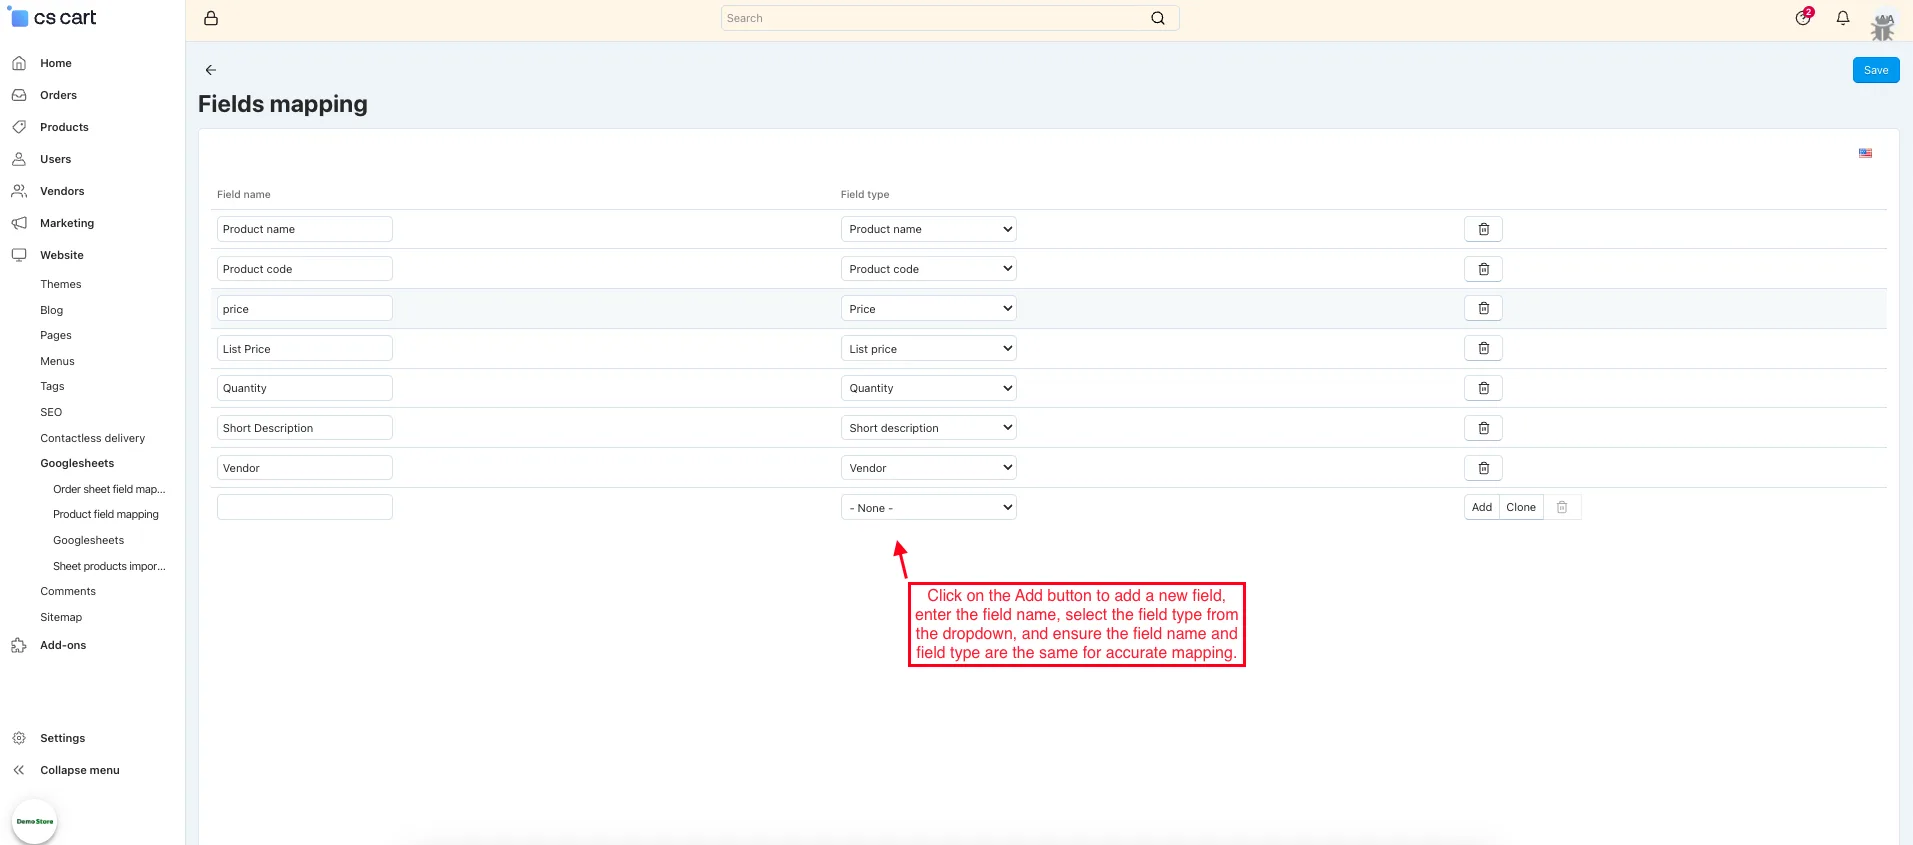Open Product field mapping
1913x845 pixels.
(x=106, y=514)
